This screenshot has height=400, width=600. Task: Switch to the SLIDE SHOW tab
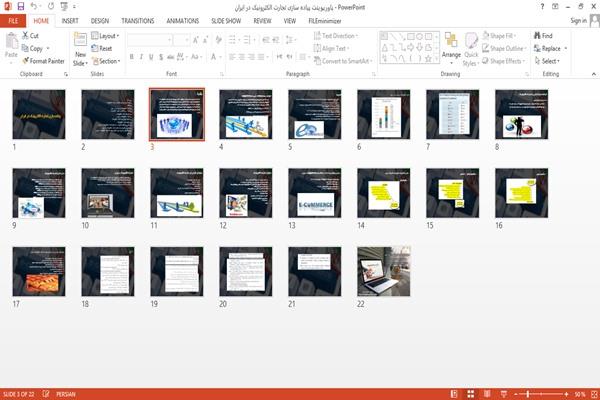[226, 21]
